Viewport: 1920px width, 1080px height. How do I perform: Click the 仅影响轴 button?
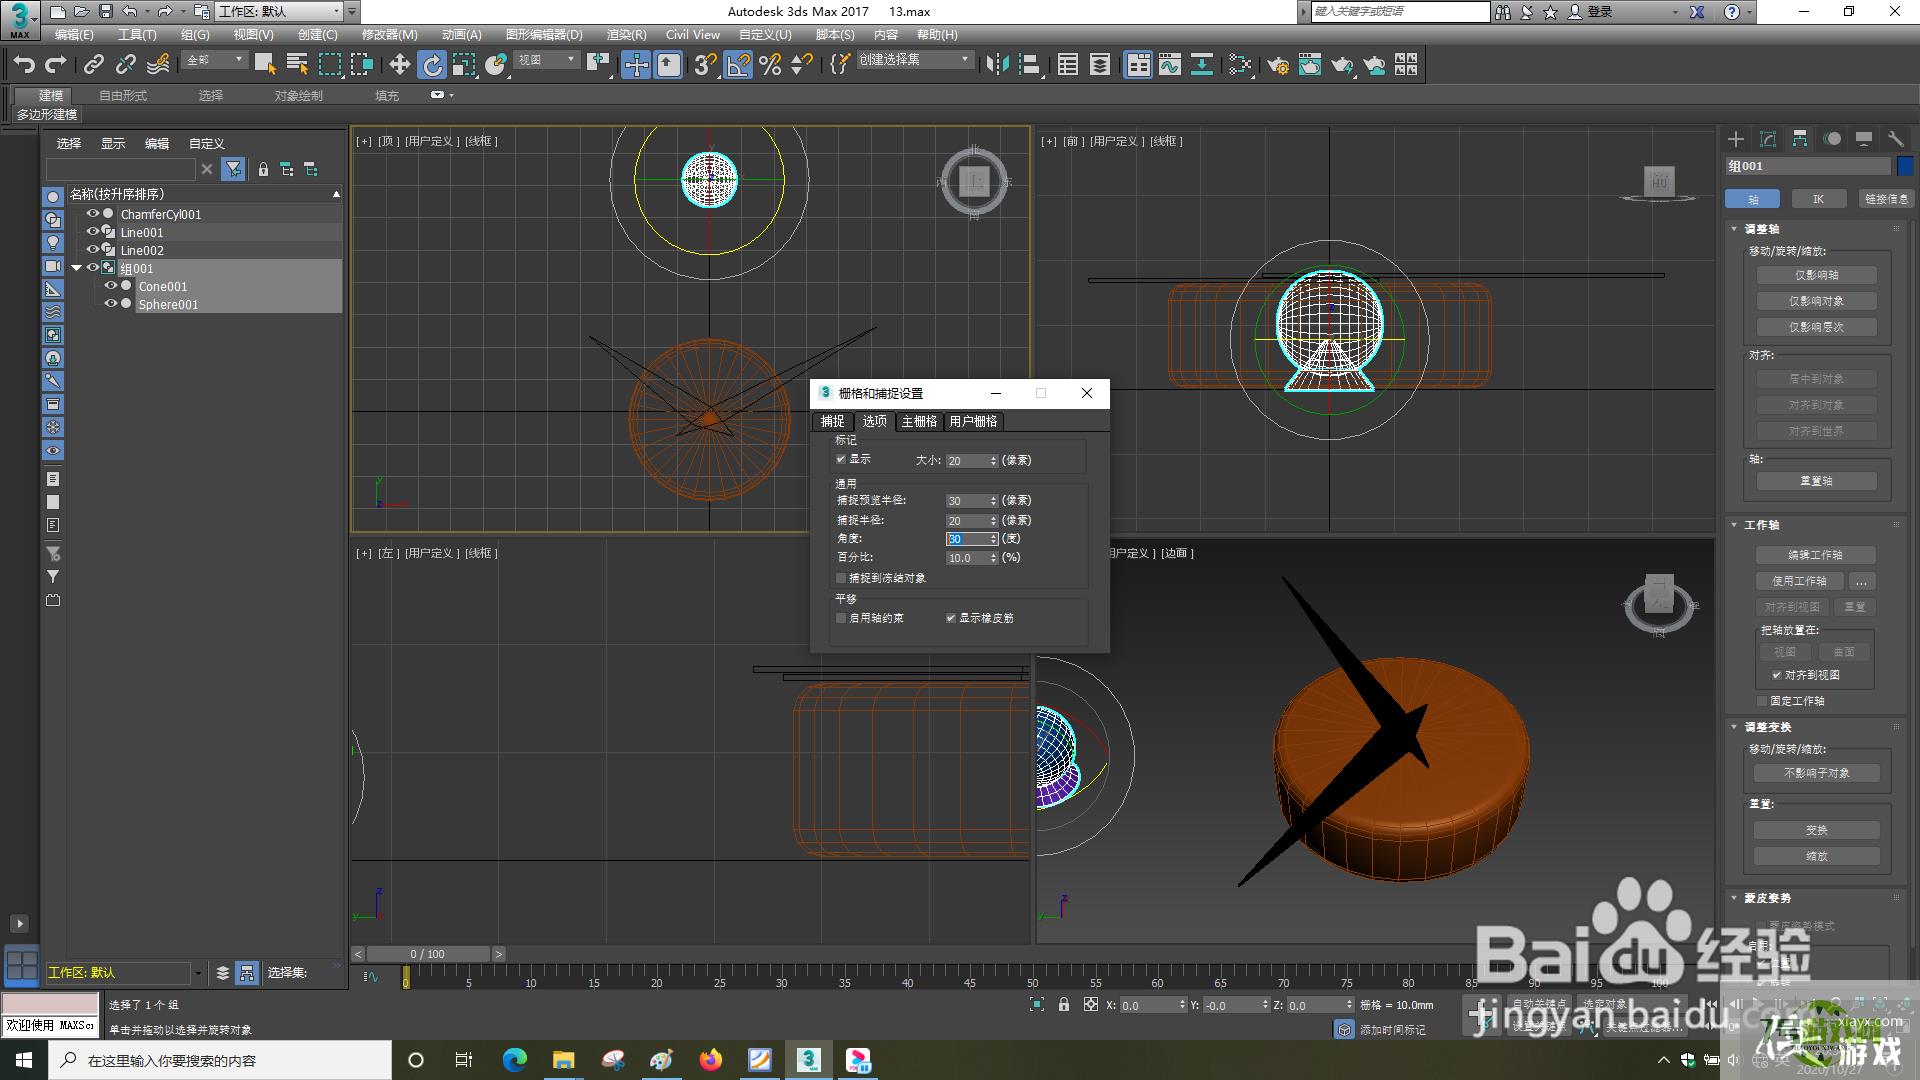[x=1816, y=275]
